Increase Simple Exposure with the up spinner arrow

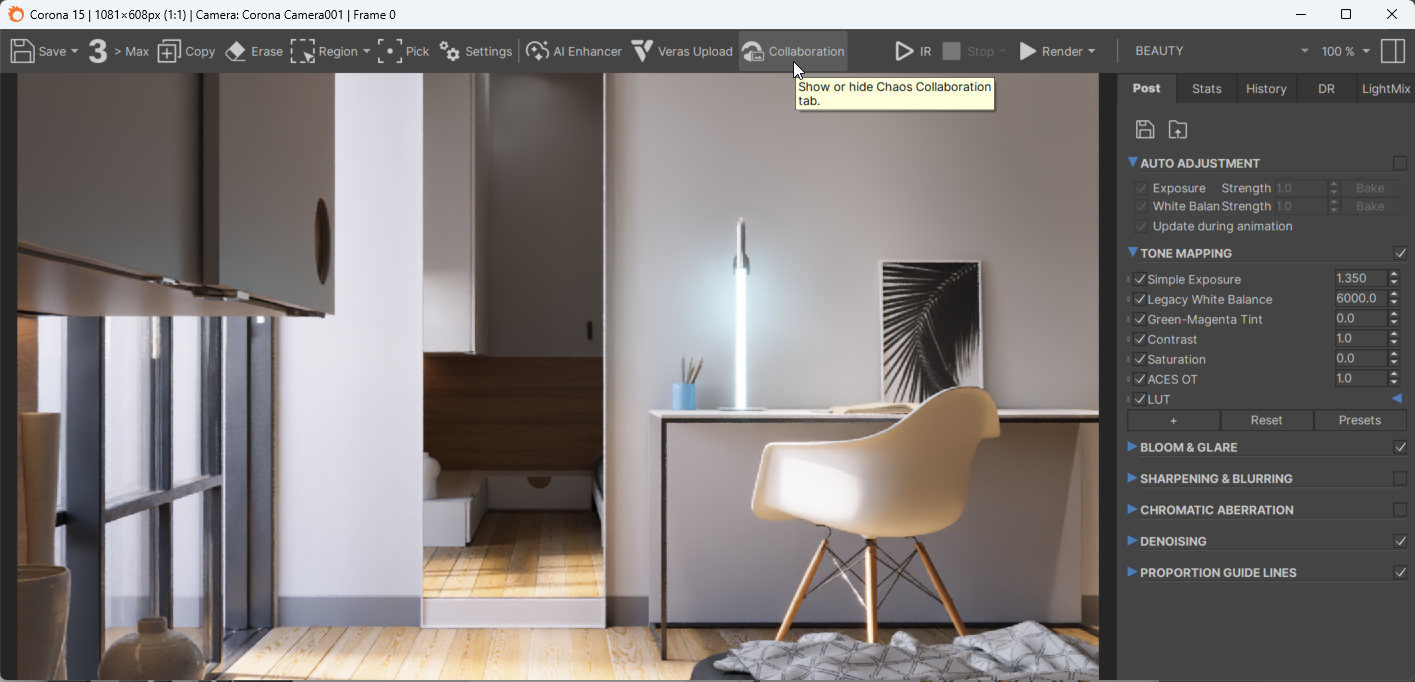[1395, 275]
